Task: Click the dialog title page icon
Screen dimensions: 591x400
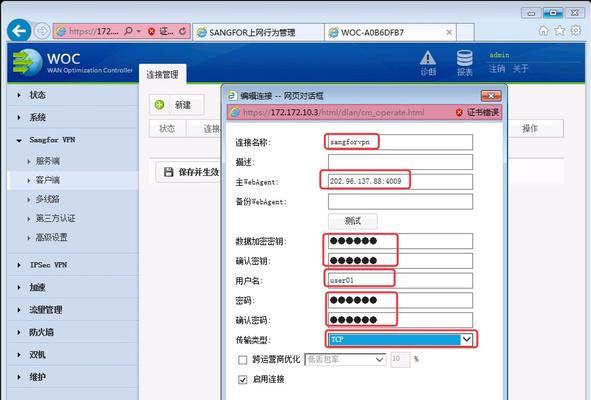Action: (232, 95)
